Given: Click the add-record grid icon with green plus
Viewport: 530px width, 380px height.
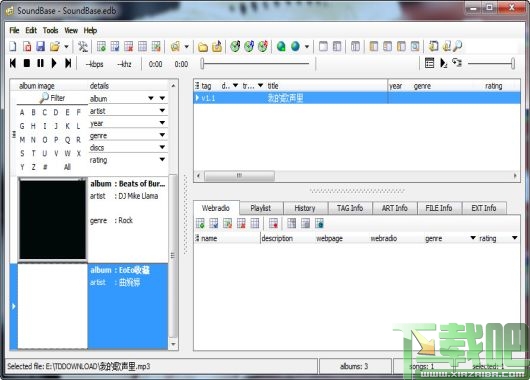Looking at the screenshot, I should point(101,46).
